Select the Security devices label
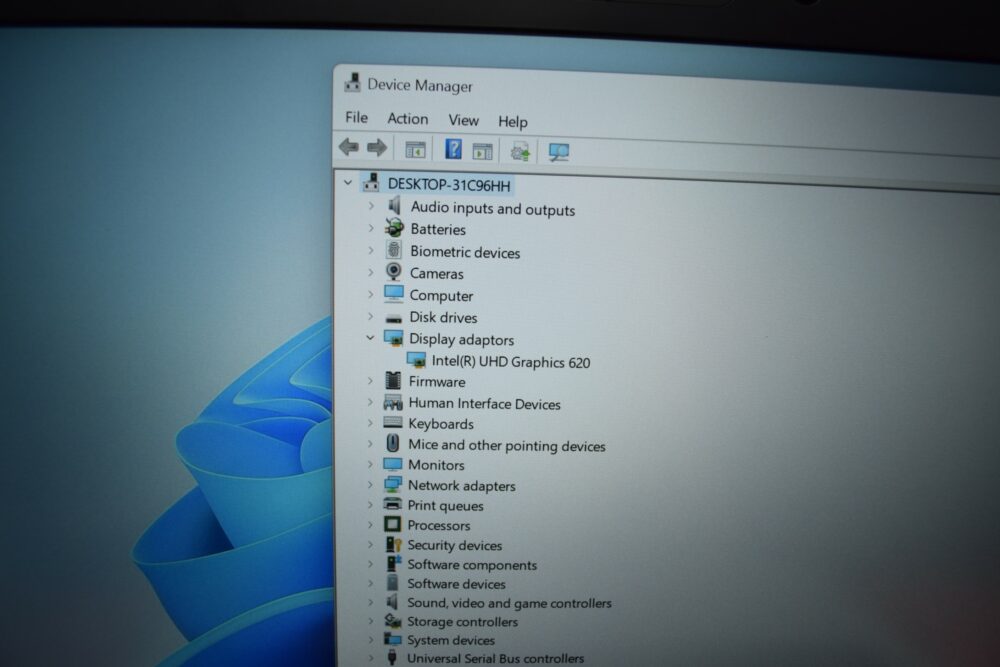This screenshot has width=1000, height=667. click(x=455, y=545)
